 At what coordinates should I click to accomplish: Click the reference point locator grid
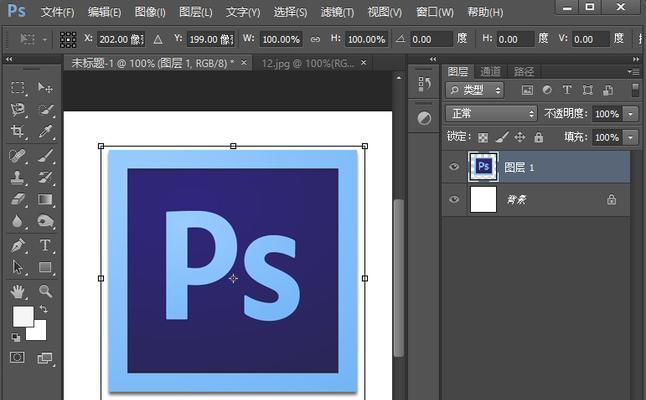click(68, 40)
